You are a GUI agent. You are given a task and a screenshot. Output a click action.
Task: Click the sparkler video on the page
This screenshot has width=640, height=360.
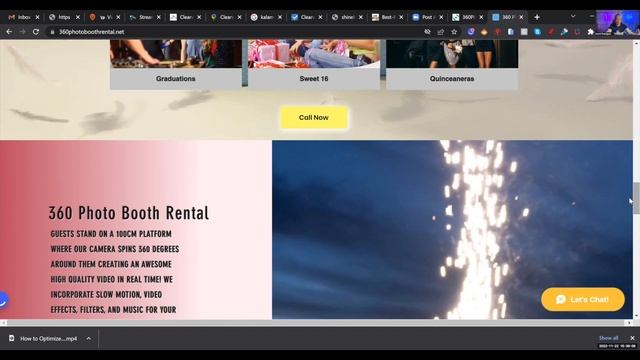[452, 229]
